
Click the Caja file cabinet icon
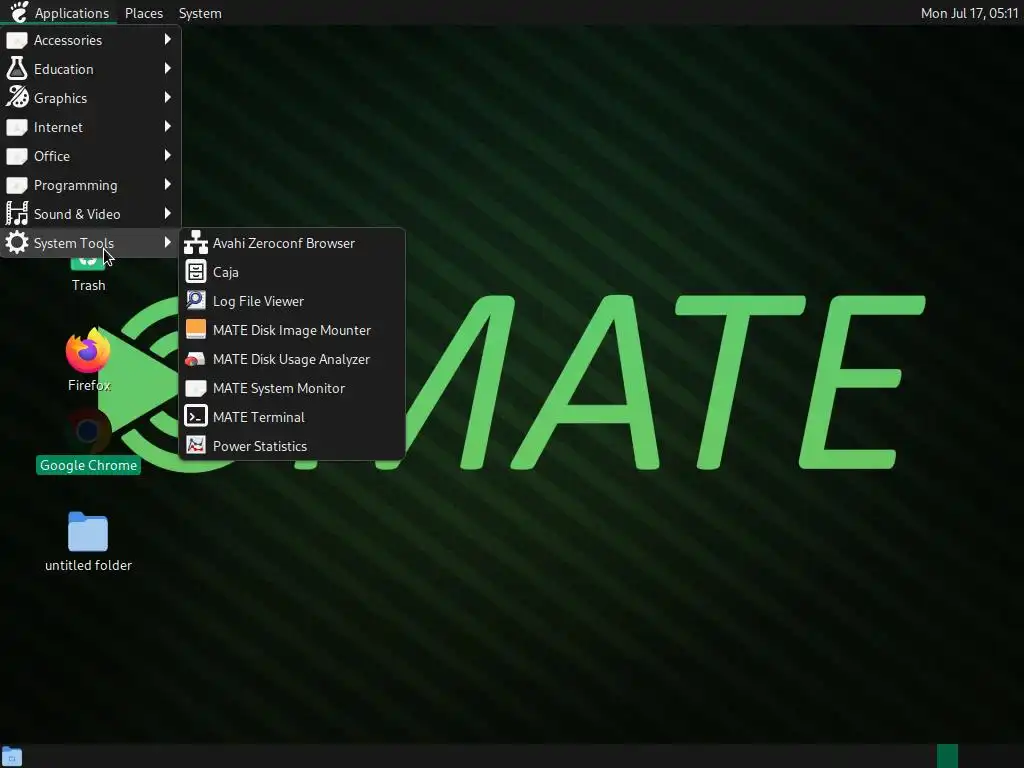point(195,272)
